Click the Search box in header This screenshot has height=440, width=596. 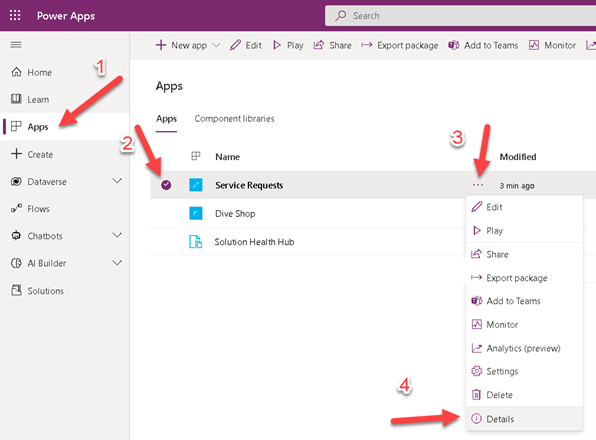click(460, 16)
